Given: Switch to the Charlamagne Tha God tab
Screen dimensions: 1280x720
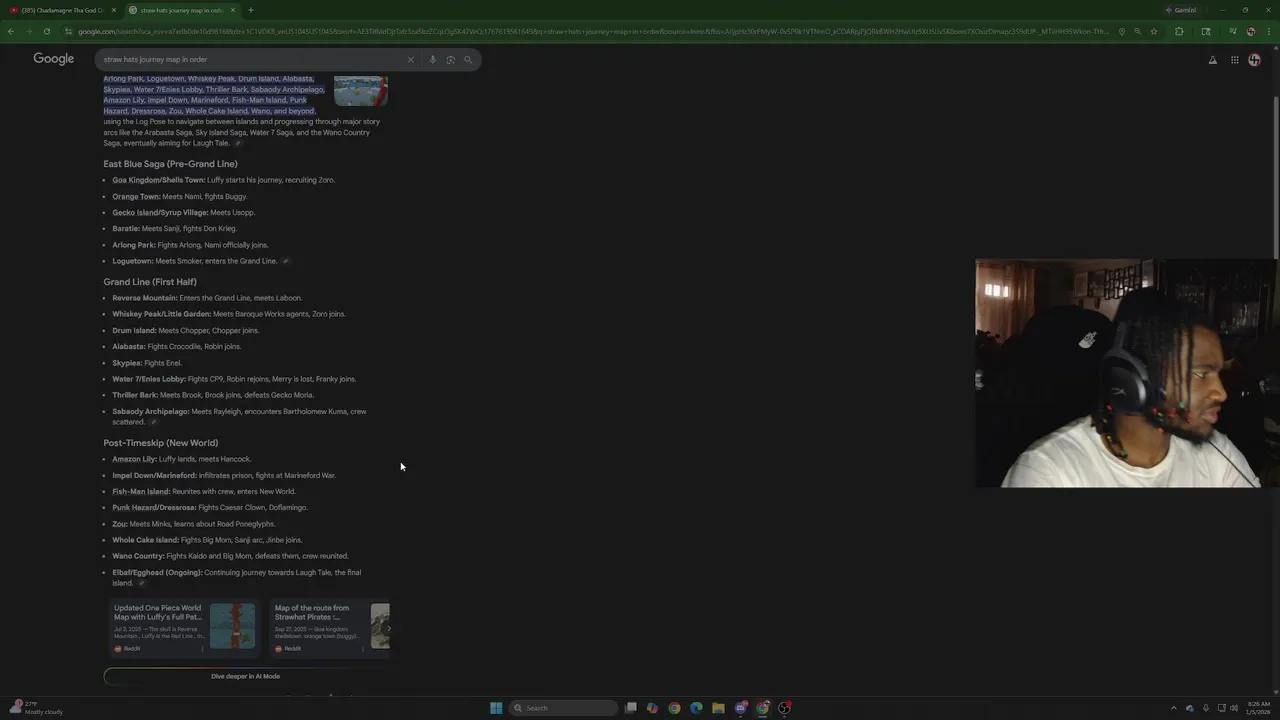Looking at the screenshot, I should click(60, 10).
